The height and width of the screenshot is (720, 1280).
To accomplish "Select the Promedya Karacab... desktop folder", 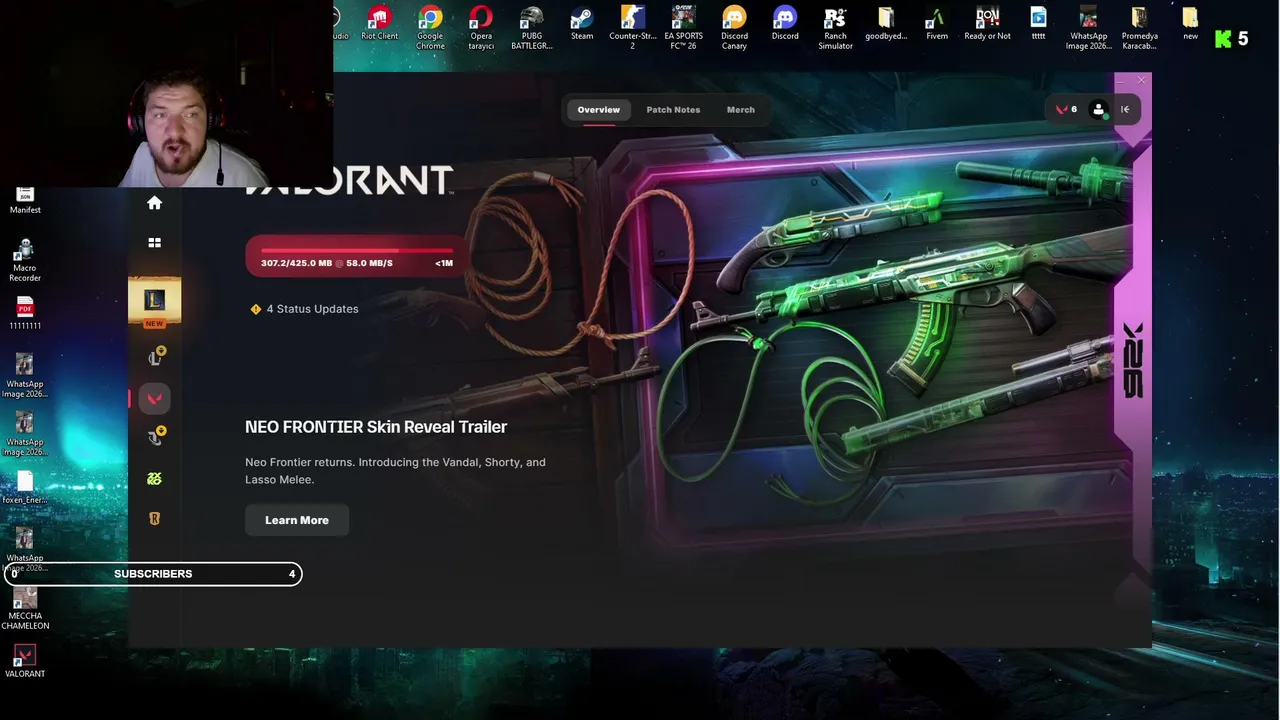I will [1139, 28].
